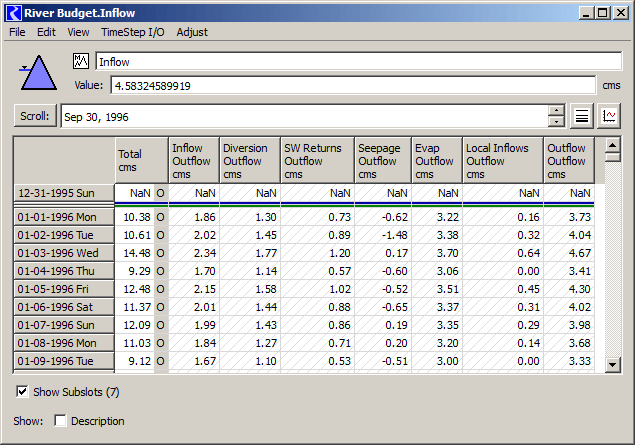
Task: Click the Inflow slot name field
Action: click(x=358, y=62)
